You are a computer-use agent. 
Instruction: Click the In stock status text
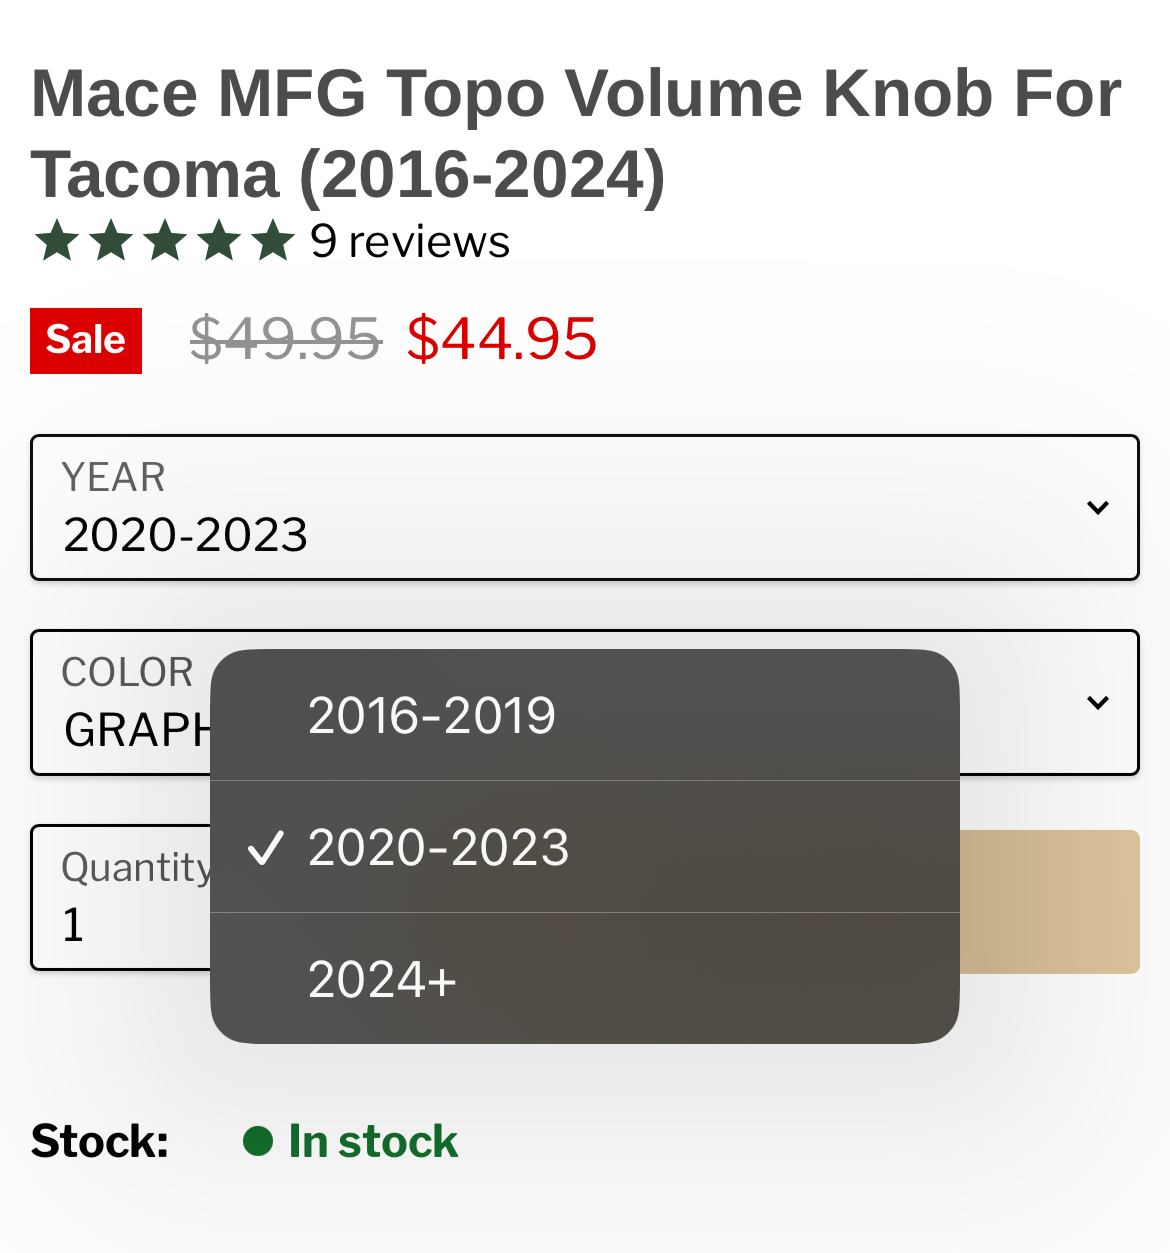[x=373, y=1141]
